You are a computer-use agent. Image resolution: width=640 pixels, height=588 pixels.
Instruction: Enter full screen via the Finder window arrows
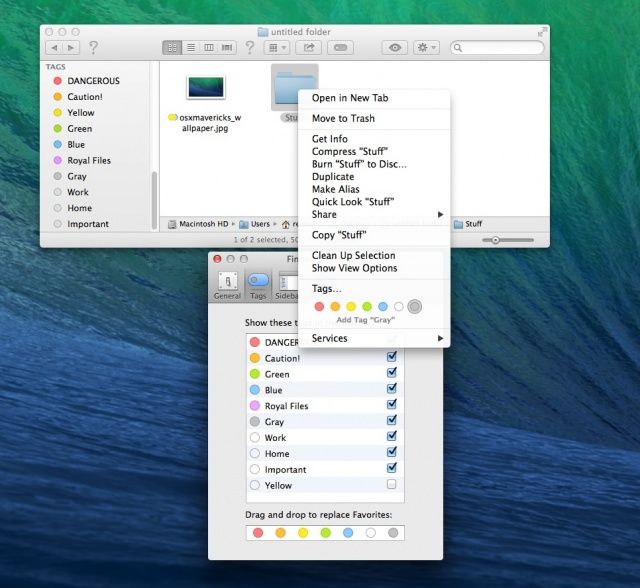pyautogui.click(x=542, y=32)
